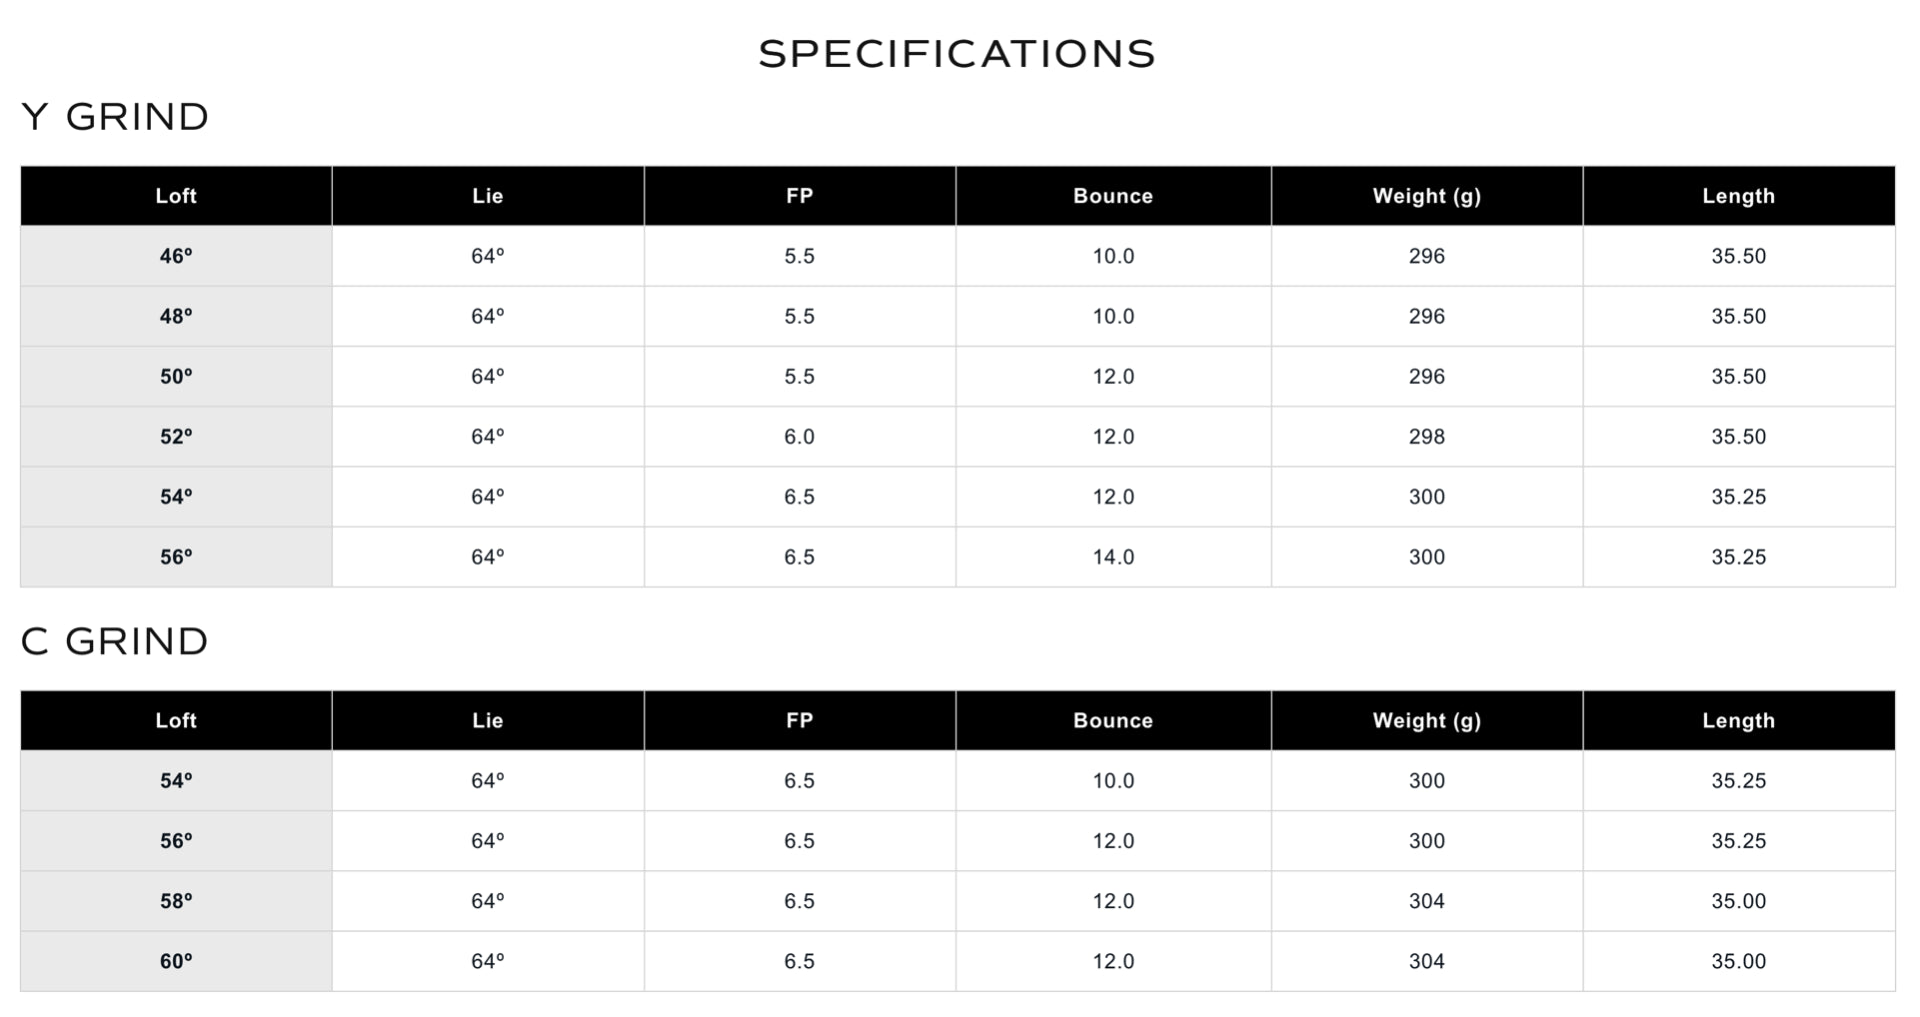This screenshot has height=1017, width=1920.
Task: Click the C GRIND section heading
Action: point(115,642)
